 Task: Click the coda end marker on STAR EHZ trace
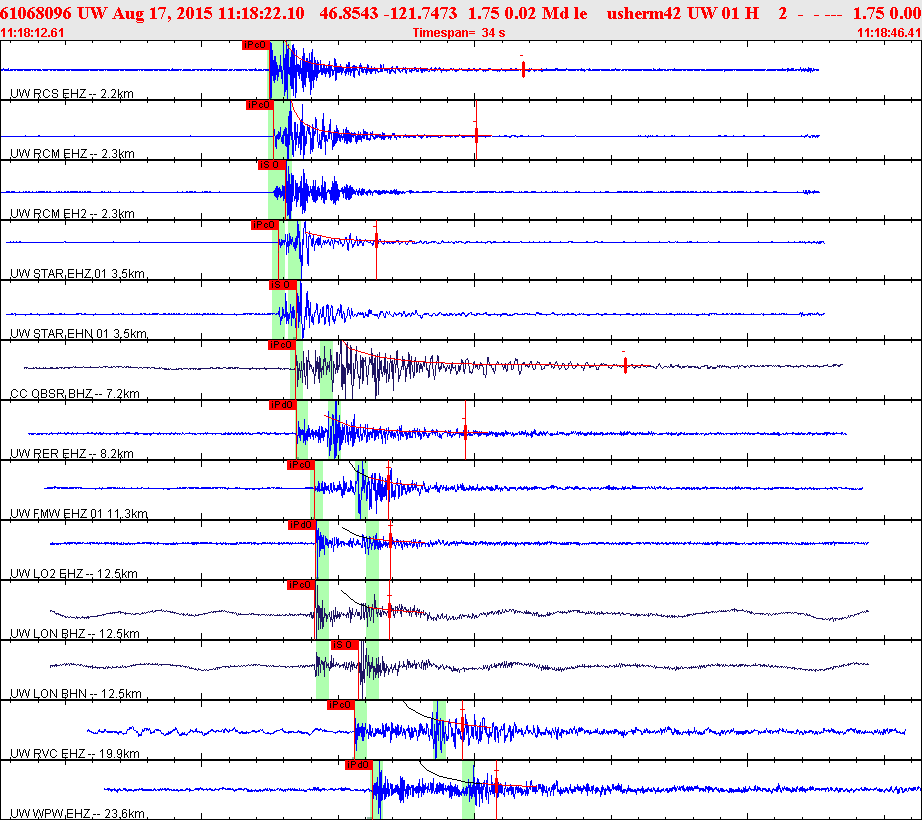tap(376, 241)
